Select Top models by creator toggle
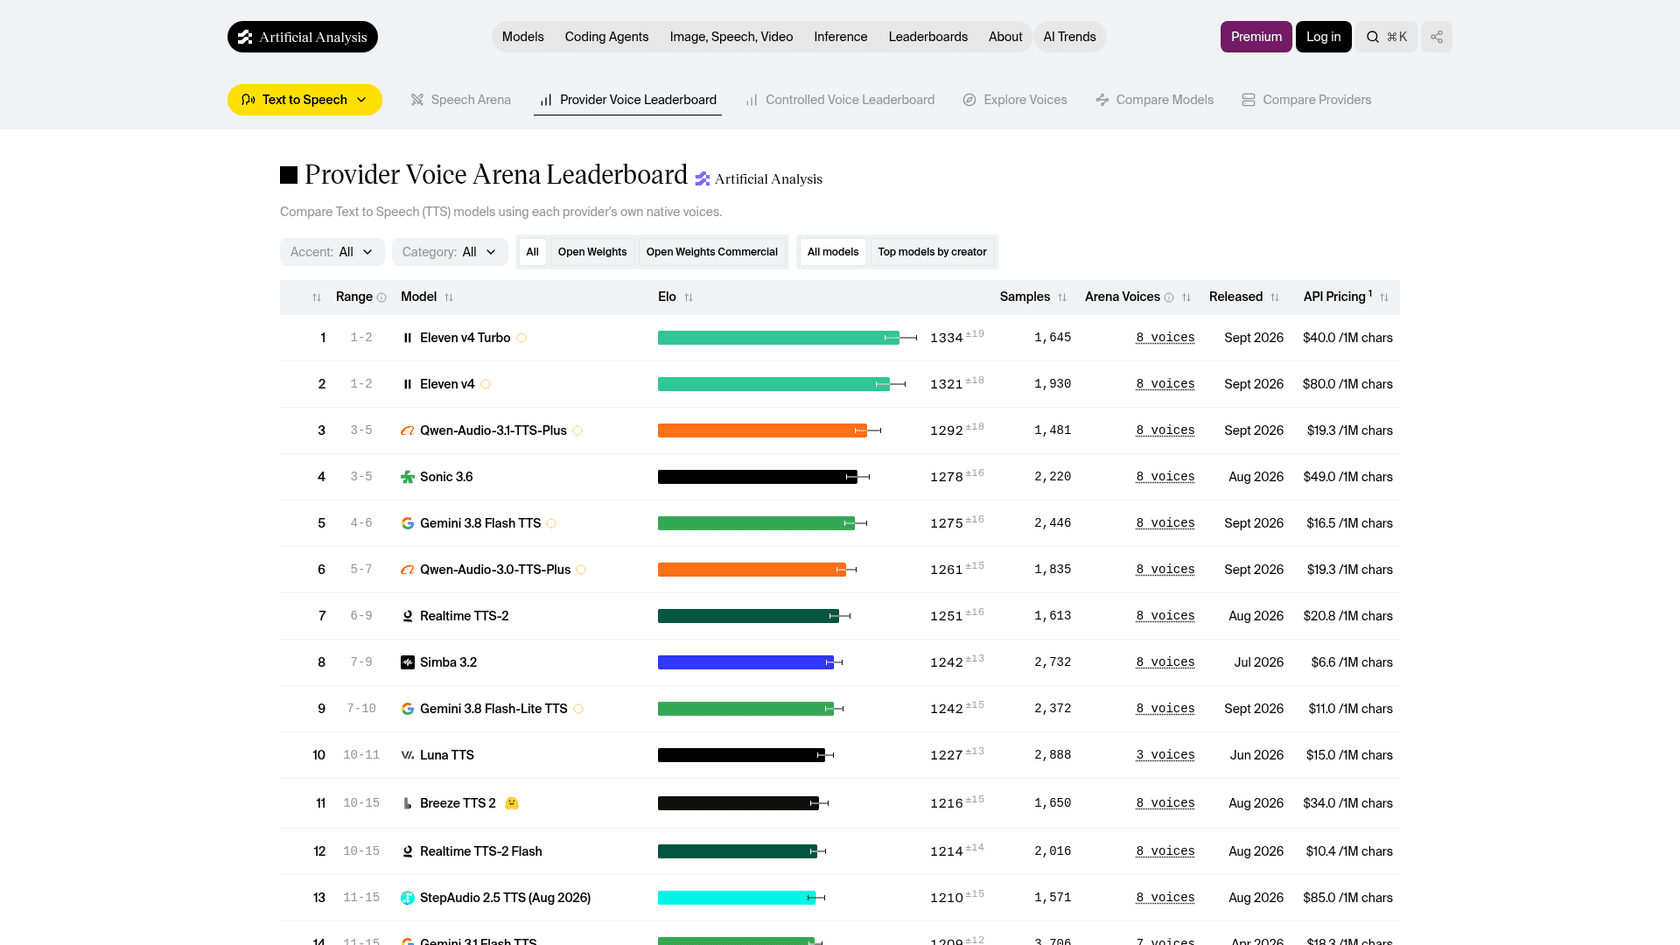This screenshot has height=945, width=1680. point(932,252)
